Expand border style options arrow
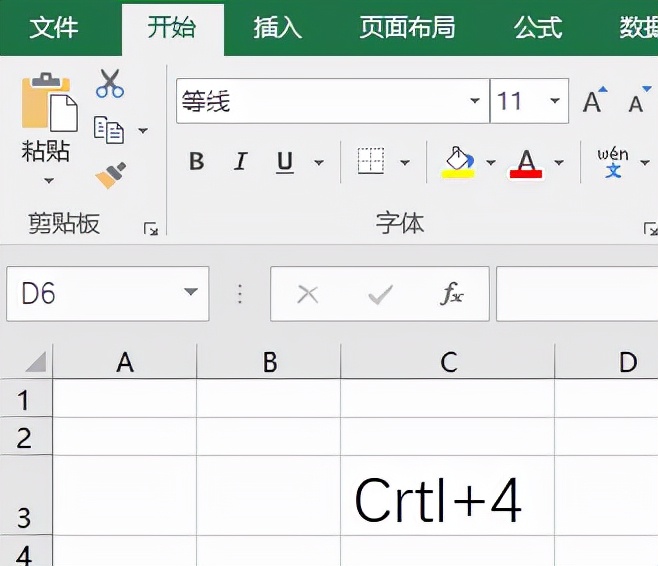The image size is (658, 566). 405,162
